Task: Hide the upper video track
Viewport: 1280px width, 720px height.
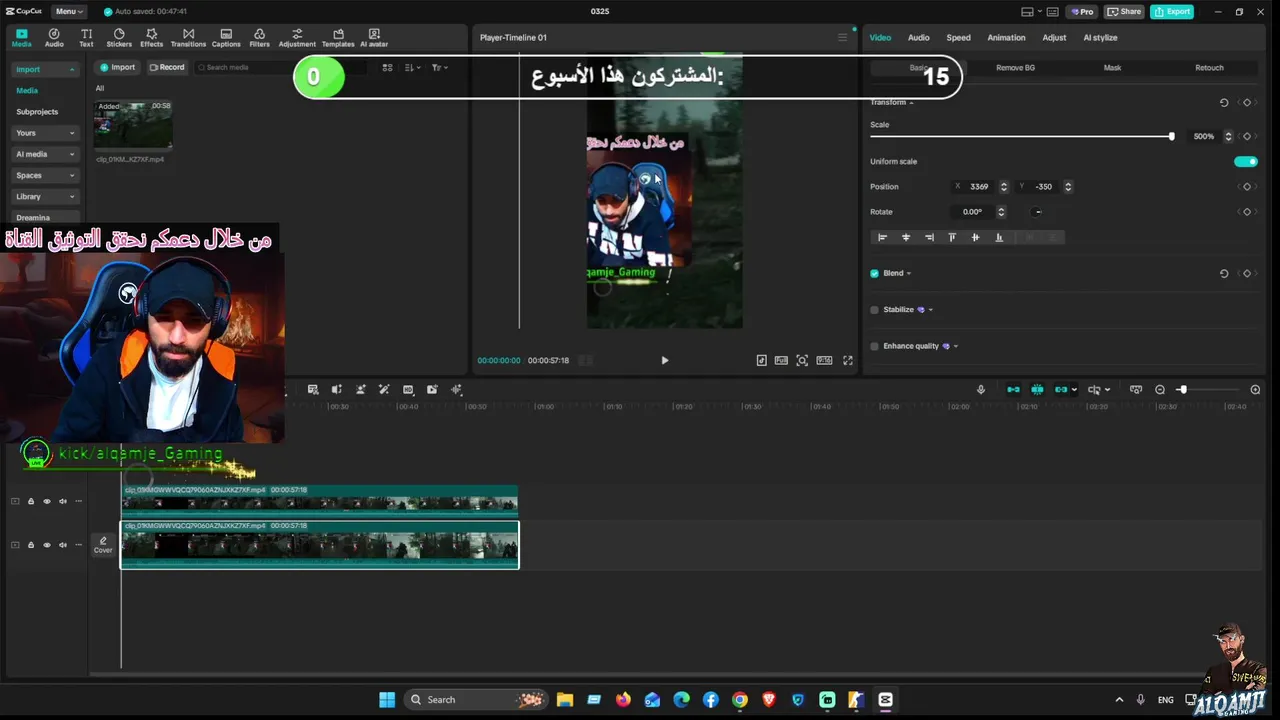Action: click(46, 501)
